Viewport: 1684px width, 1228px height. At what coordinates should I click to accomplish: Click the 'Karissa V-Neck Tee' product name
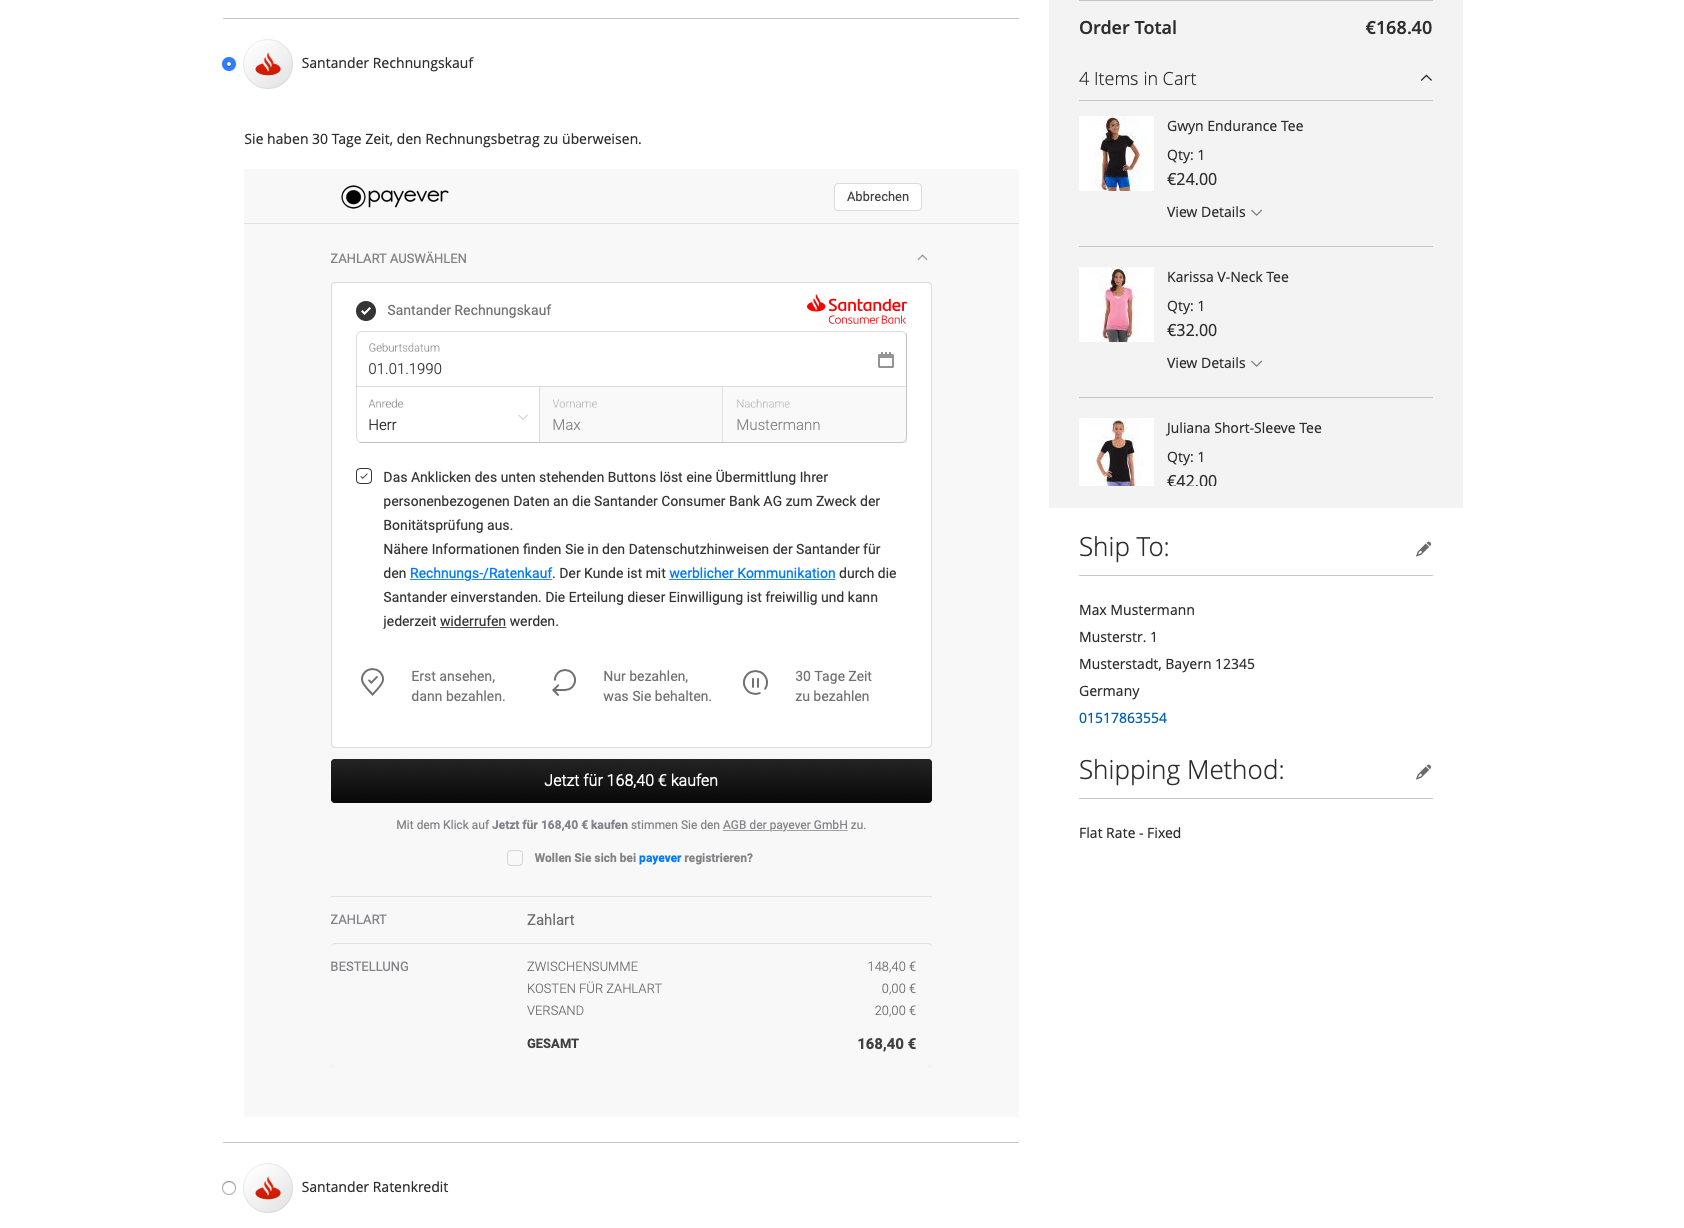1228,277
